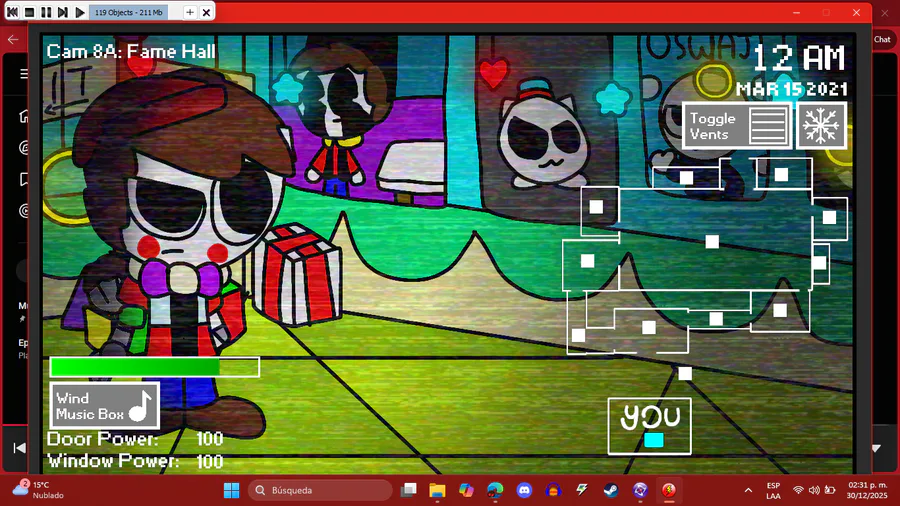Open Task View from the taskbar

(x=409, y=491)
